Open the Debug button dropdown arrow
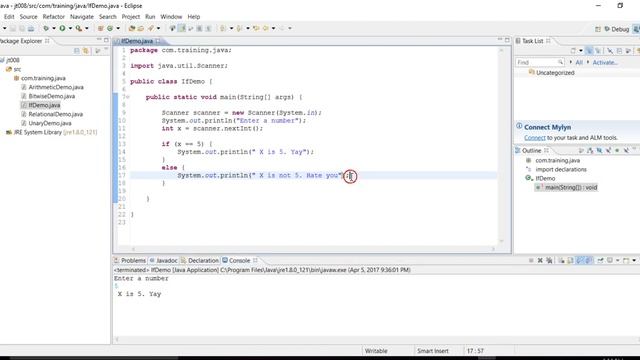 point(54,28)
